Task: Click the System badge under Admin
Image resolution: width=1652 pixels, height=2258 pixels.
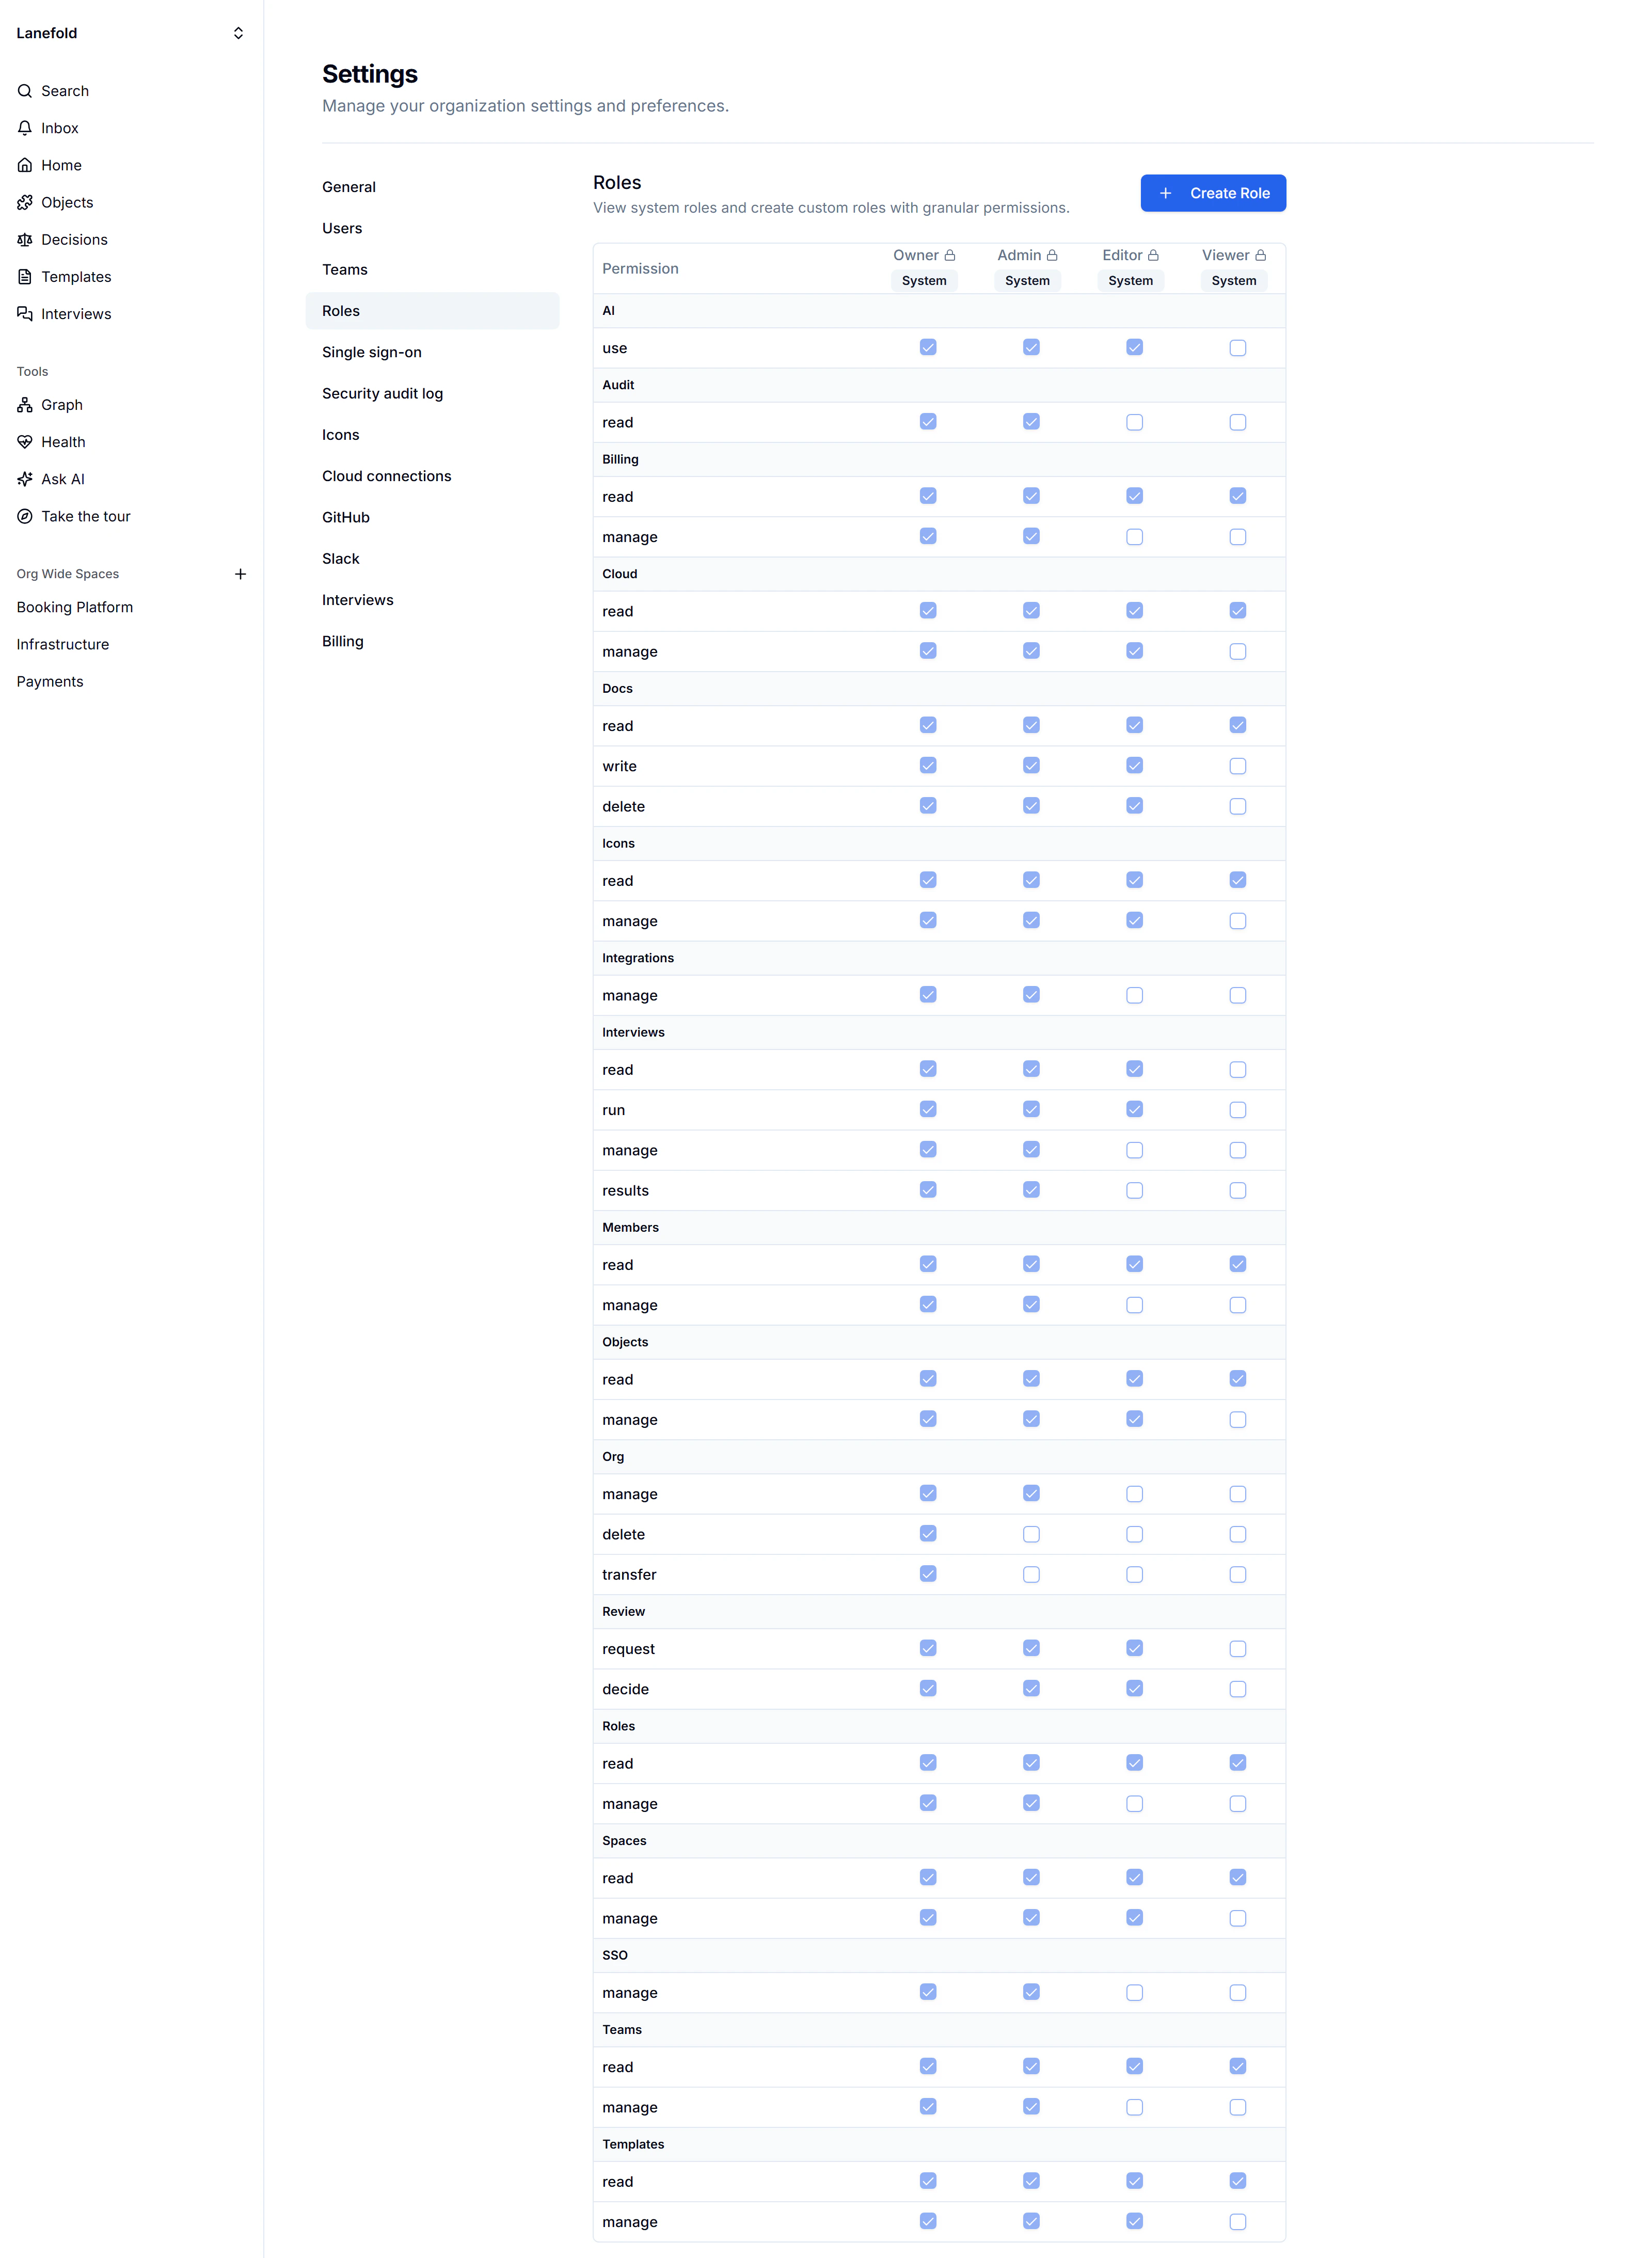Action: click(1027, 281)
